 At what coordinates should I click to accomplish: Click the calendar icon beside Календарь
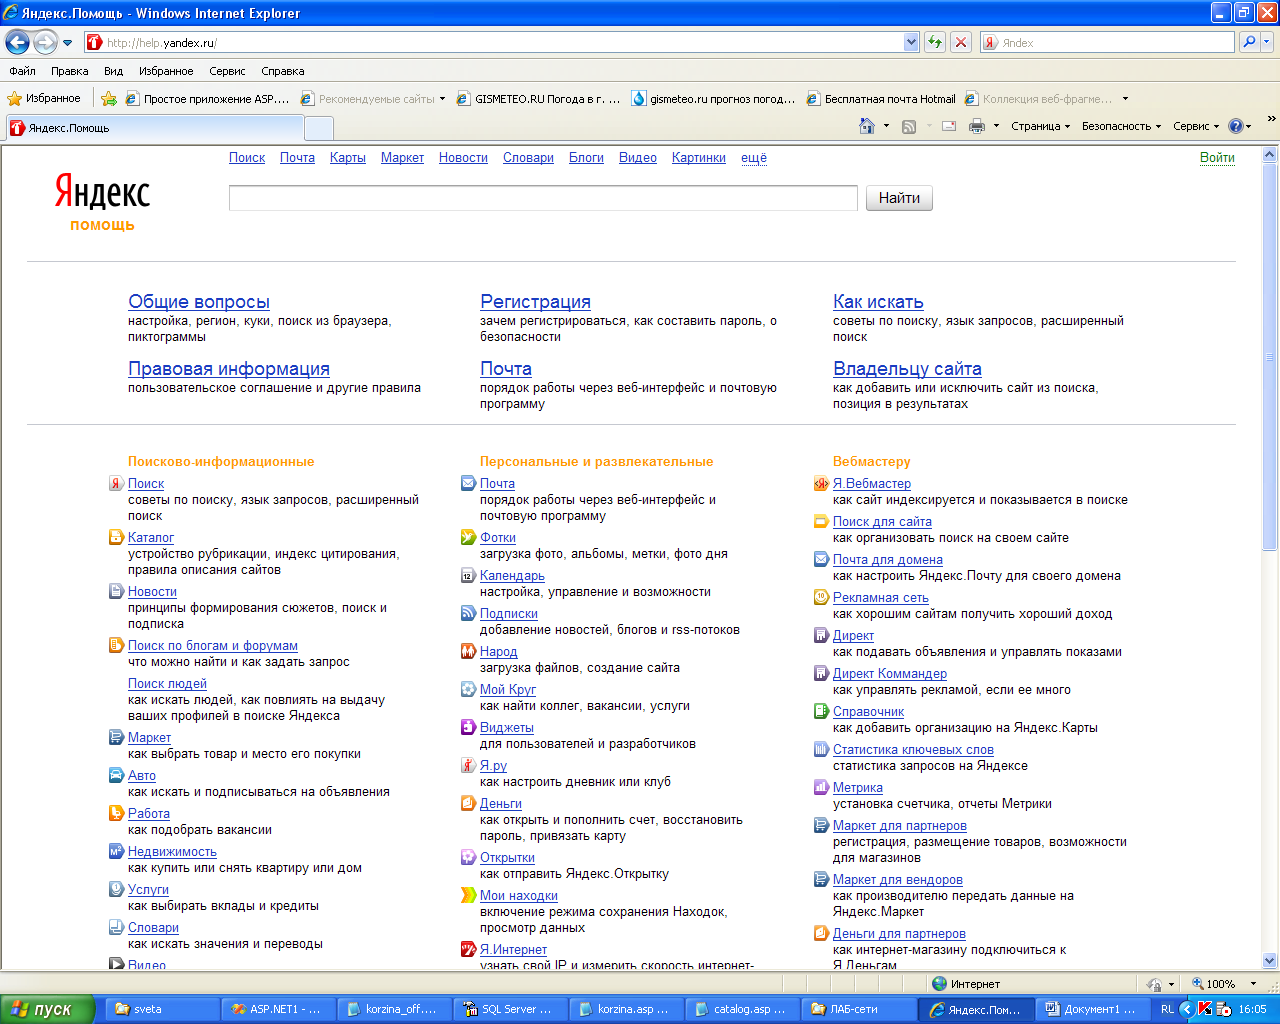(x=468, y=575)
